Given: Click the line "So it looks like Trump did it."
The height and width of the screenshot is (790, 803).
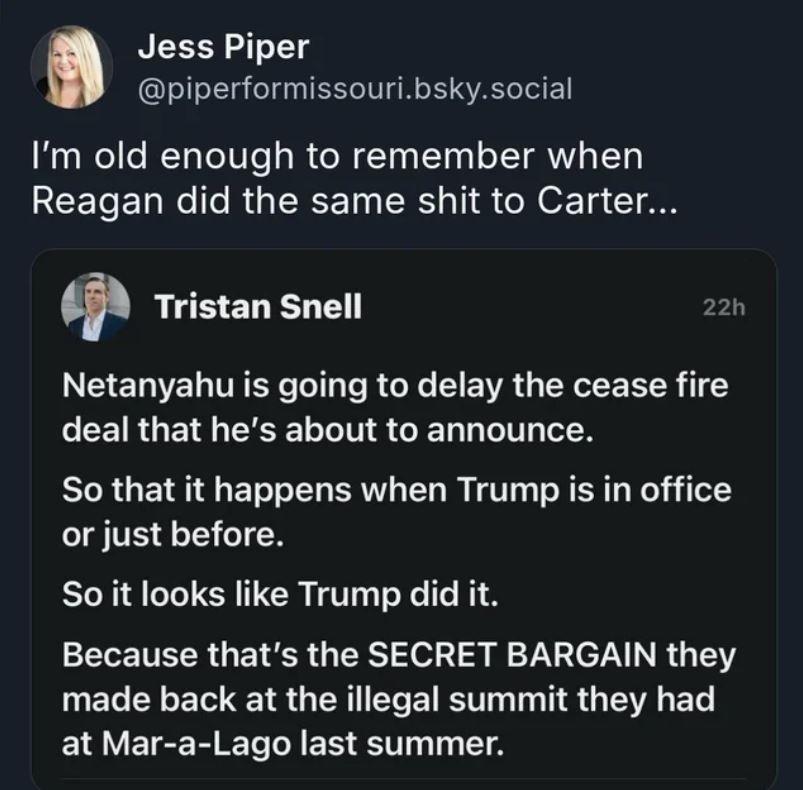Looking at the screenshot, I should 279,595.
